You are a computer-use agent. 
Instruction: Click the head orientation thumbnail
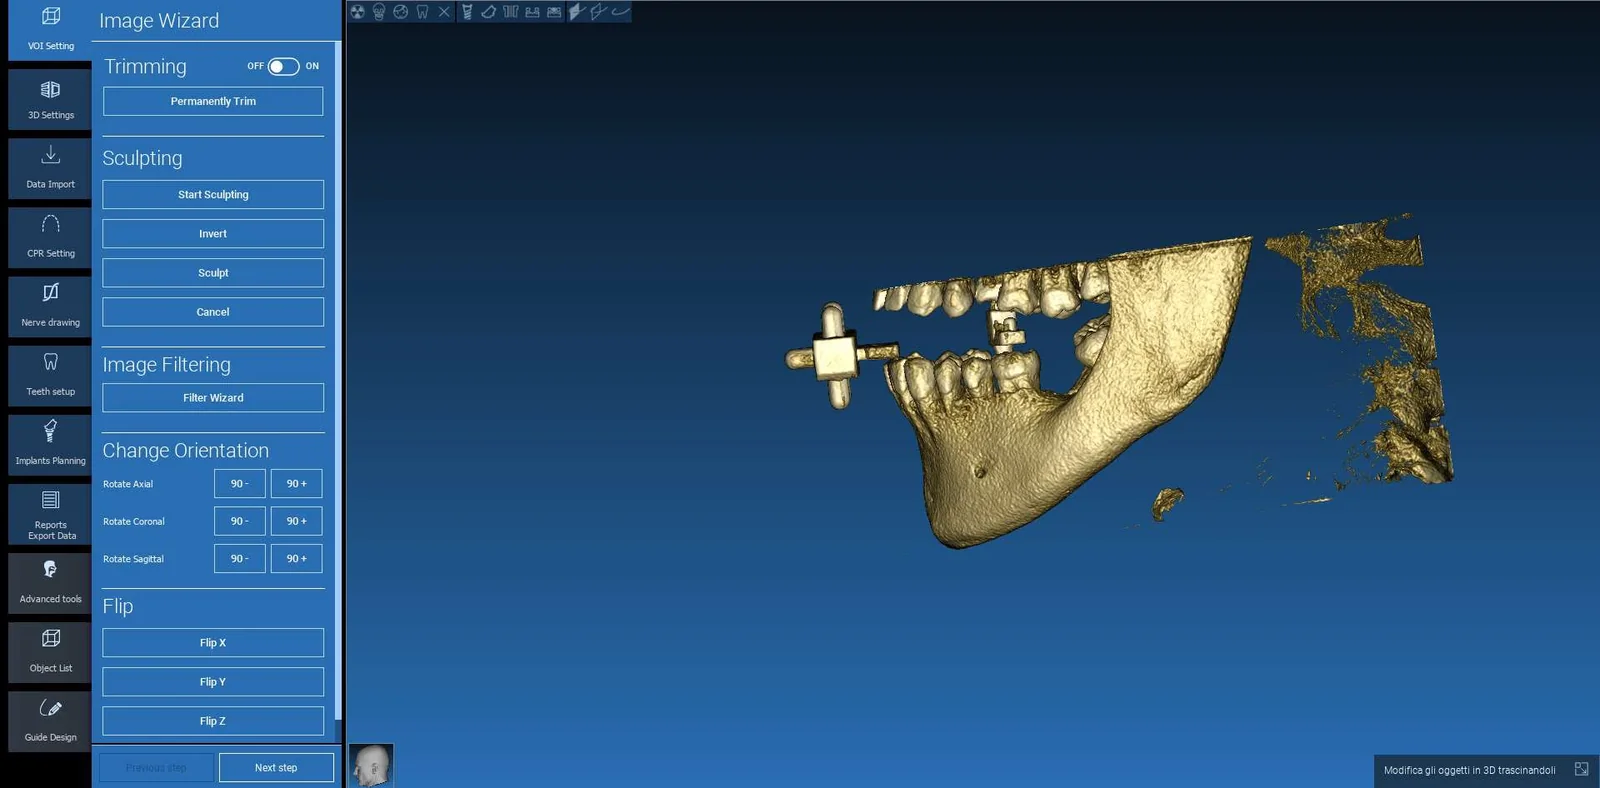[x=371, y=765]
